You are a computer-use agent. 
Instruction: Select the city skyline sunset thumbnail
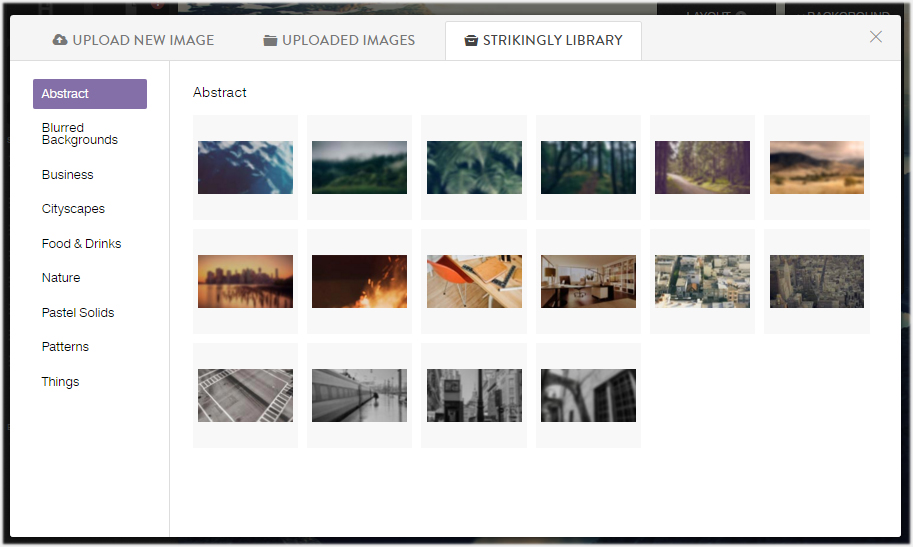pyautogui.click(x=245, y=281)
